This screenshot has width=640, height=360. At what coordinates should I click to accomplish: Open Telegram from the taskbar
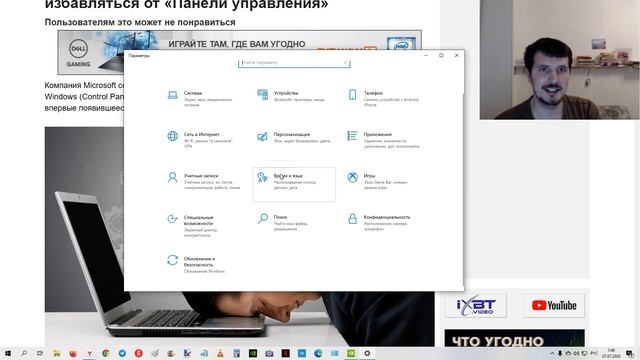click(x=122, y=353)
